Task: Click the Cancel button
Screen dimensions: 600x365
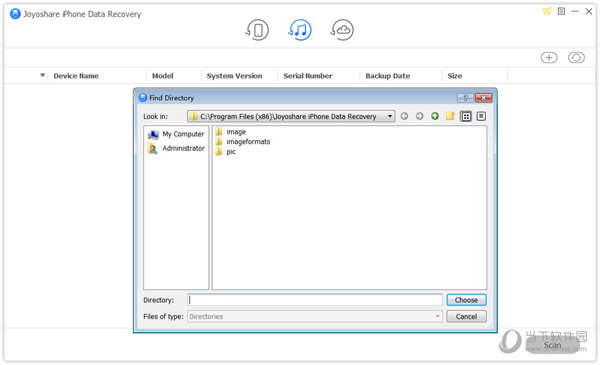Action: coord(466,316)
